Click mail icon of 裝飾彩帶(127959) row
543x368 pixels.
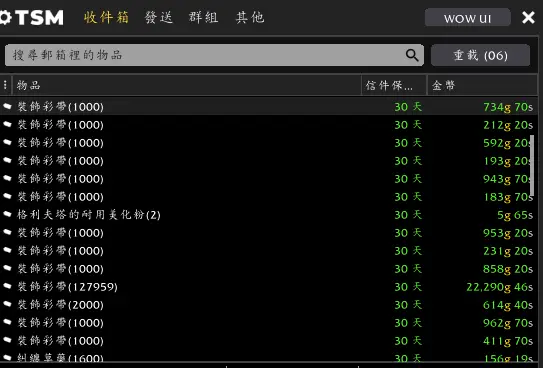tap(8, 286)
